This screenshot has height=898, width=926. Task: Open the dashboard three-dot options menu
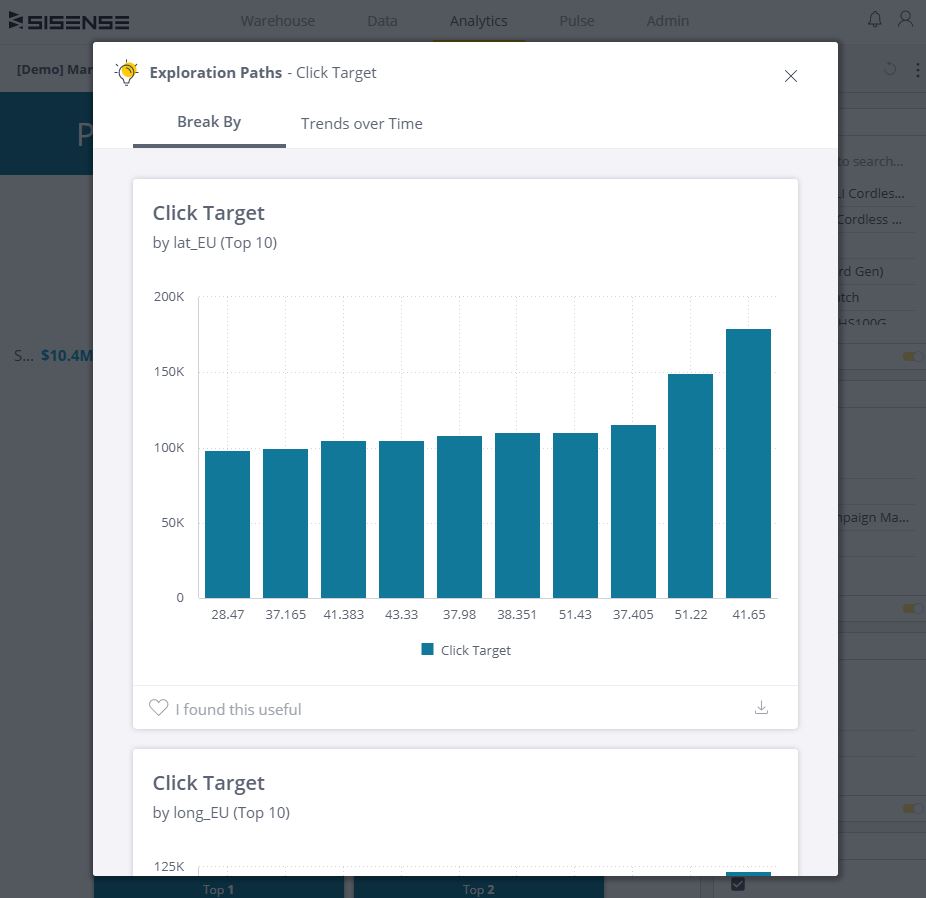(917, 70)
